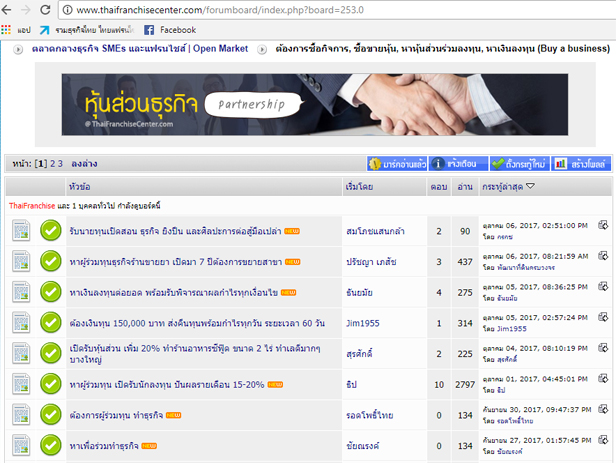Go to page 2 of the board

coord(53,164)
